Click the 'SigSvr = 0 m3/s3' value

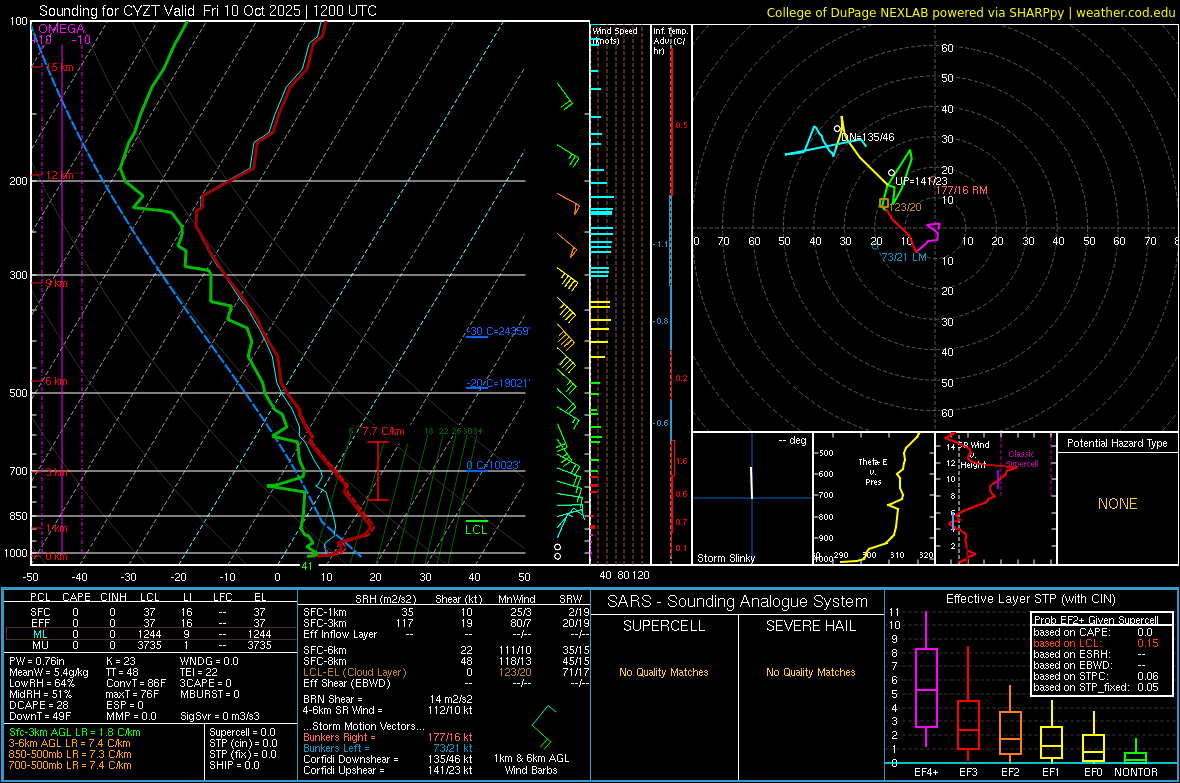point(220,716)
